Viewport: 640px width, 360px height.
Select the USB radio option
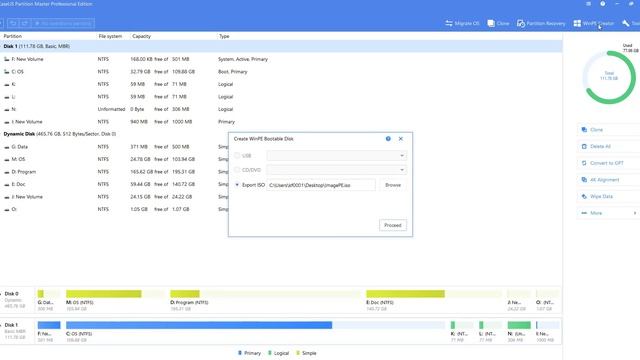[237, 156]
